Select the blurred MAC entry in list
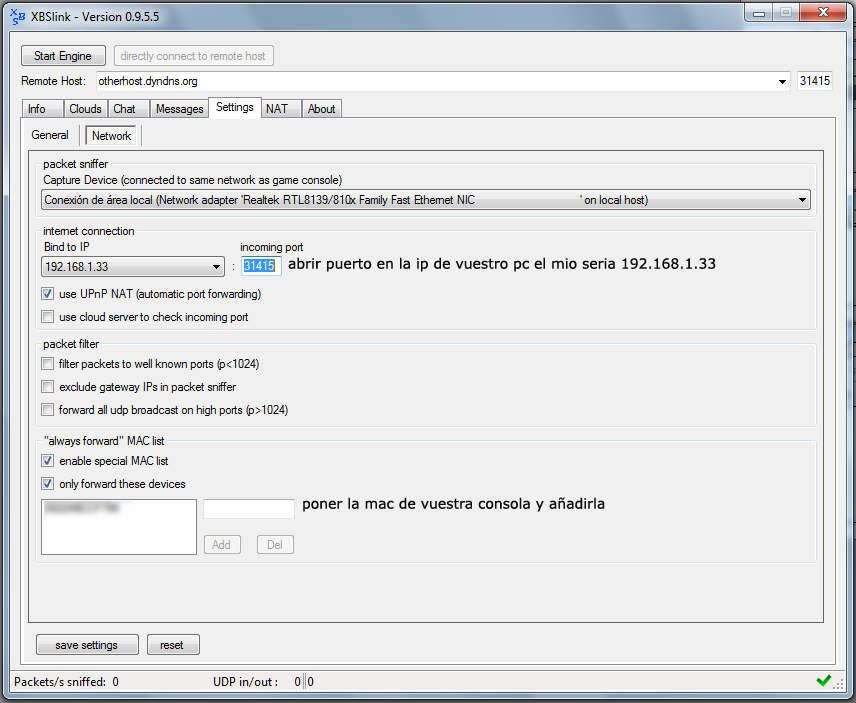This screenshot has width=856, height=703. (x=82, y=507)
